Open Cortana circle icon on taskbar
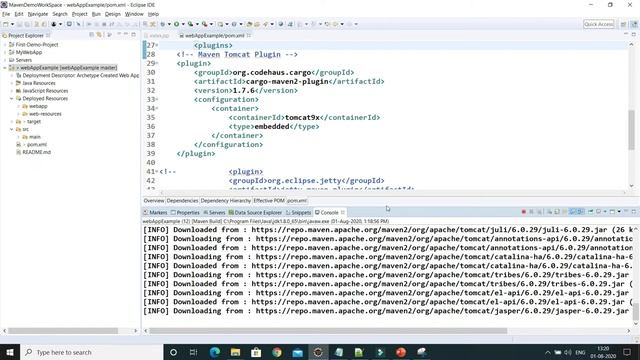The width and height of the screenshot is (640, 360). click(173, 352)
